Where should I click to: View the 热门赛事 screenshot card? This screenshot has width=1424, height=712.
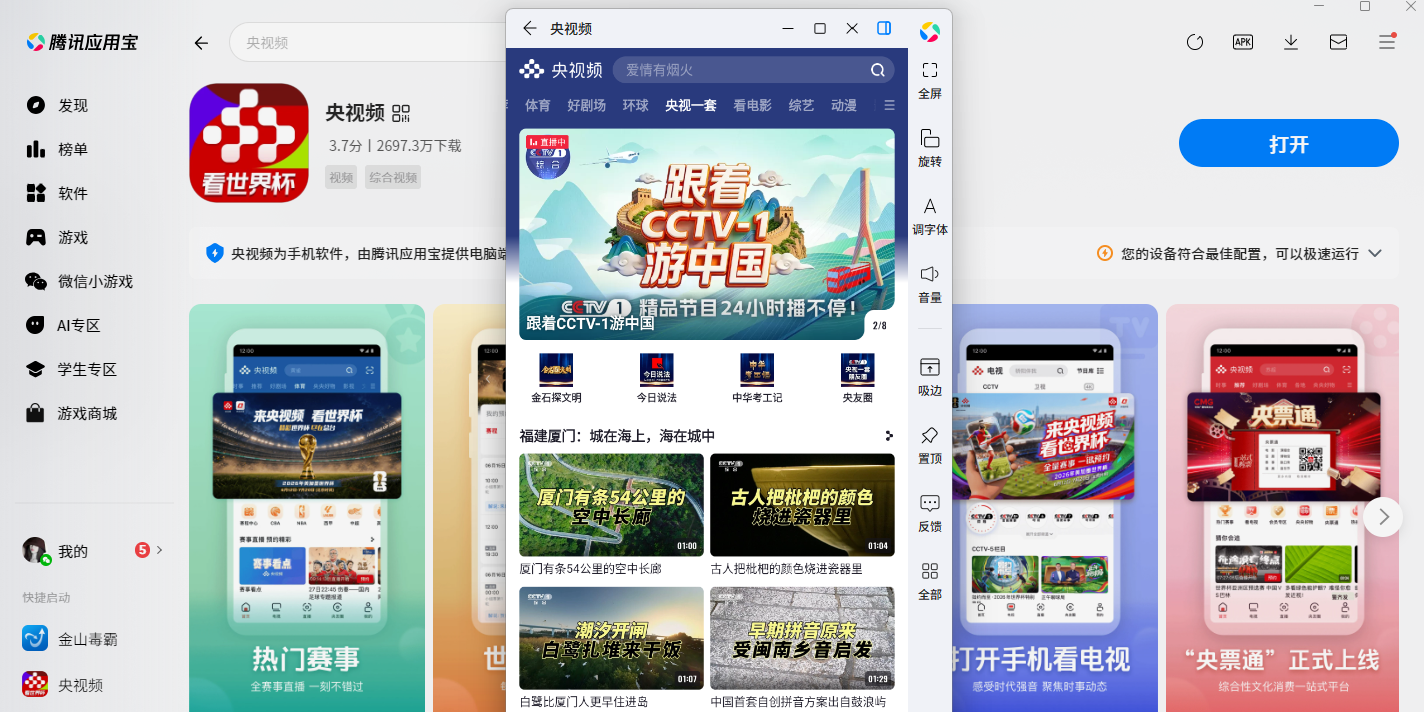[307, 508]
